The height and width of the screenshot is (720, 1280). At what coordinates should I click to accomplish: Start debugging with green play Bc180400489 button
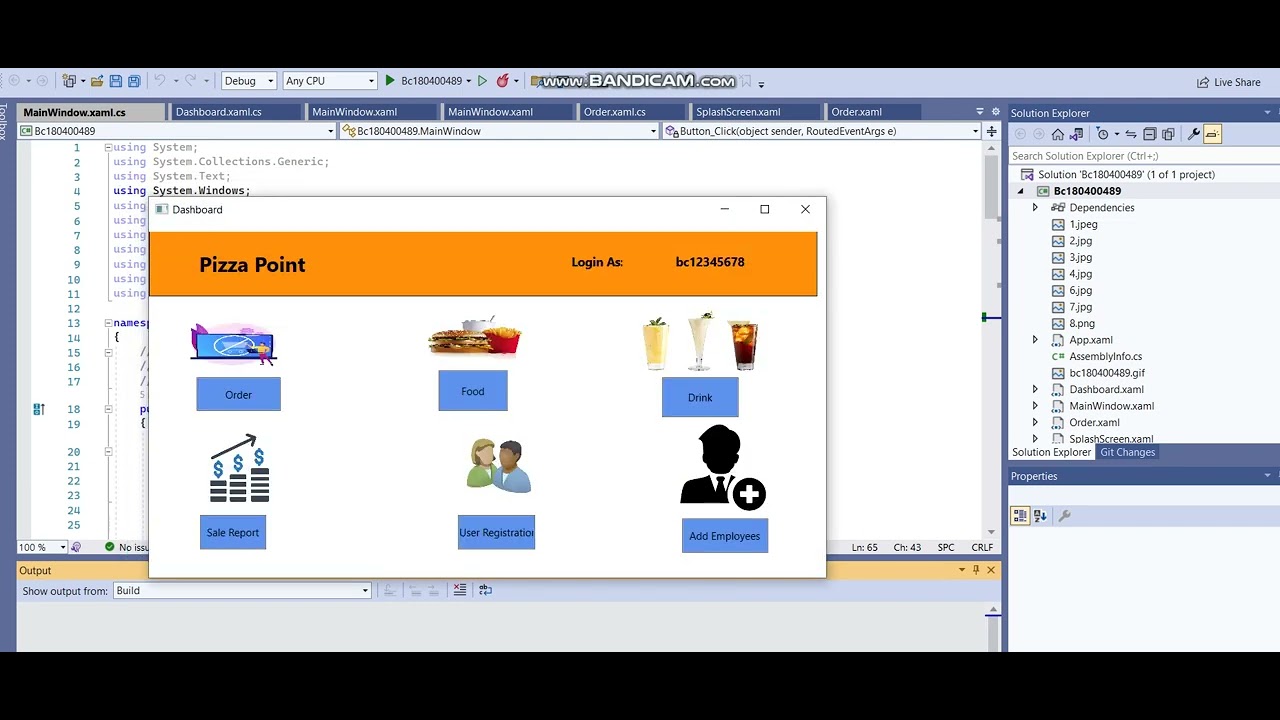tap(425, 81)
